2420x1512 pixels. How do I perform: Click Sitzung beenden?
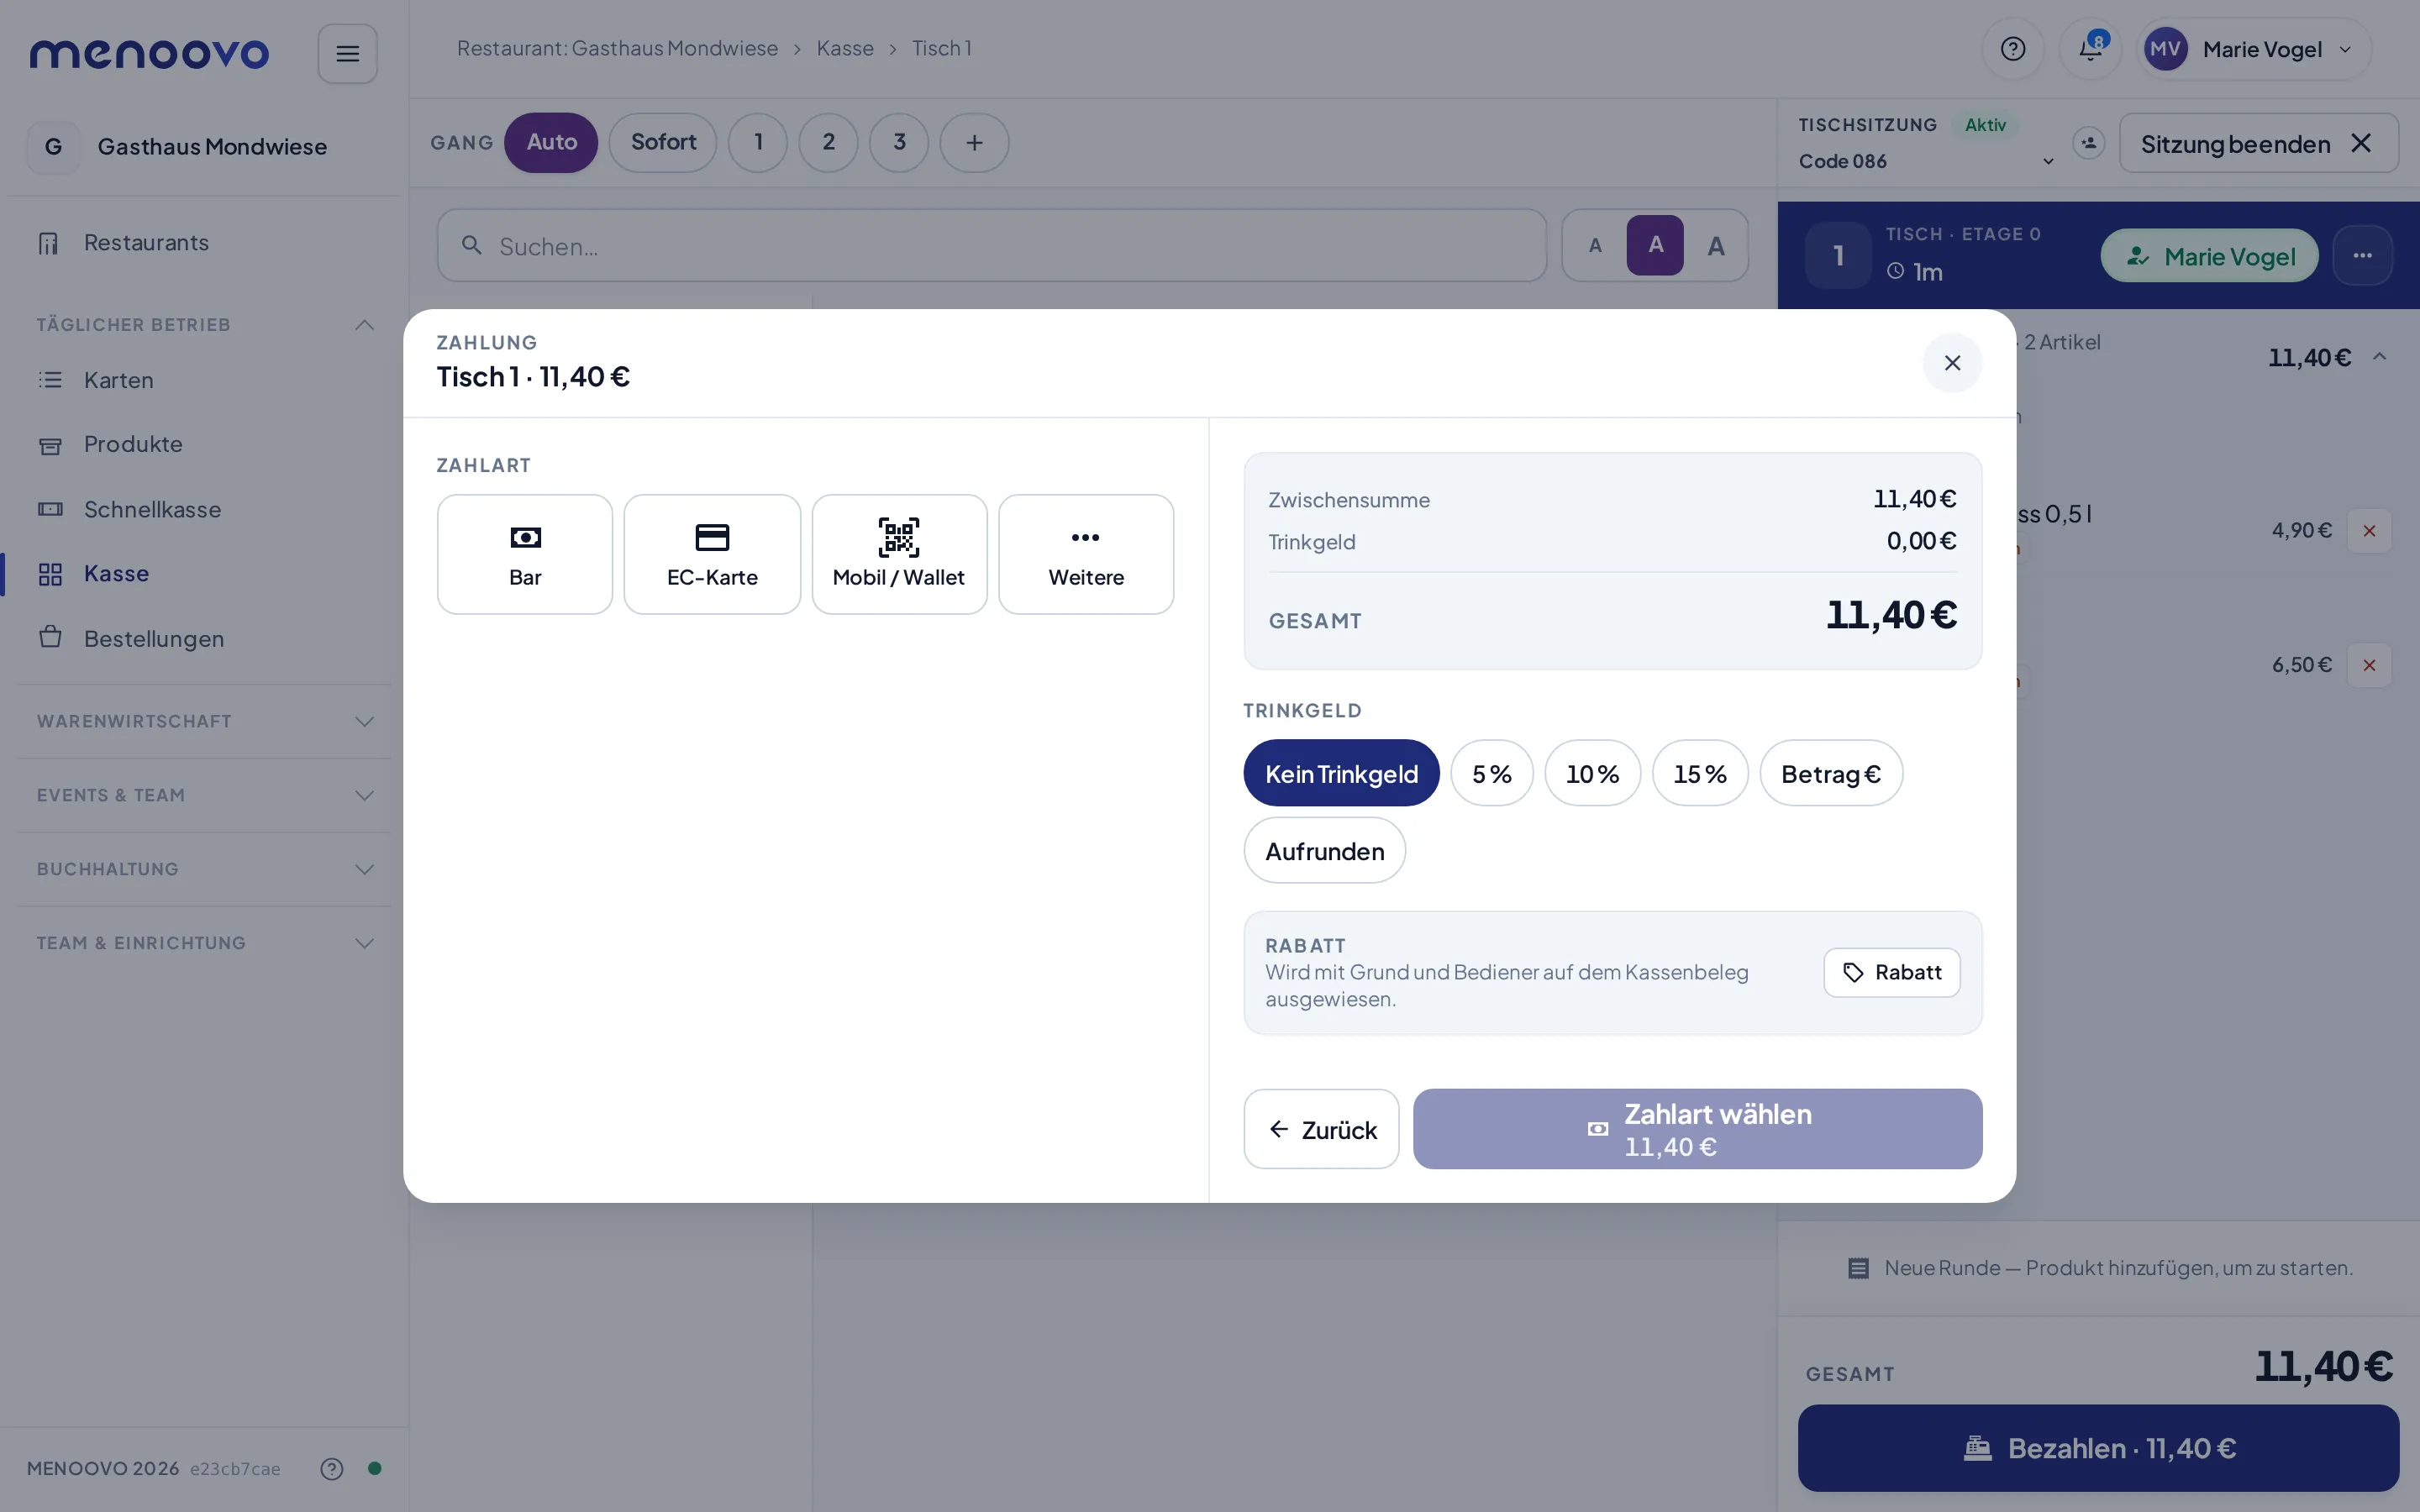[2258, 143]
